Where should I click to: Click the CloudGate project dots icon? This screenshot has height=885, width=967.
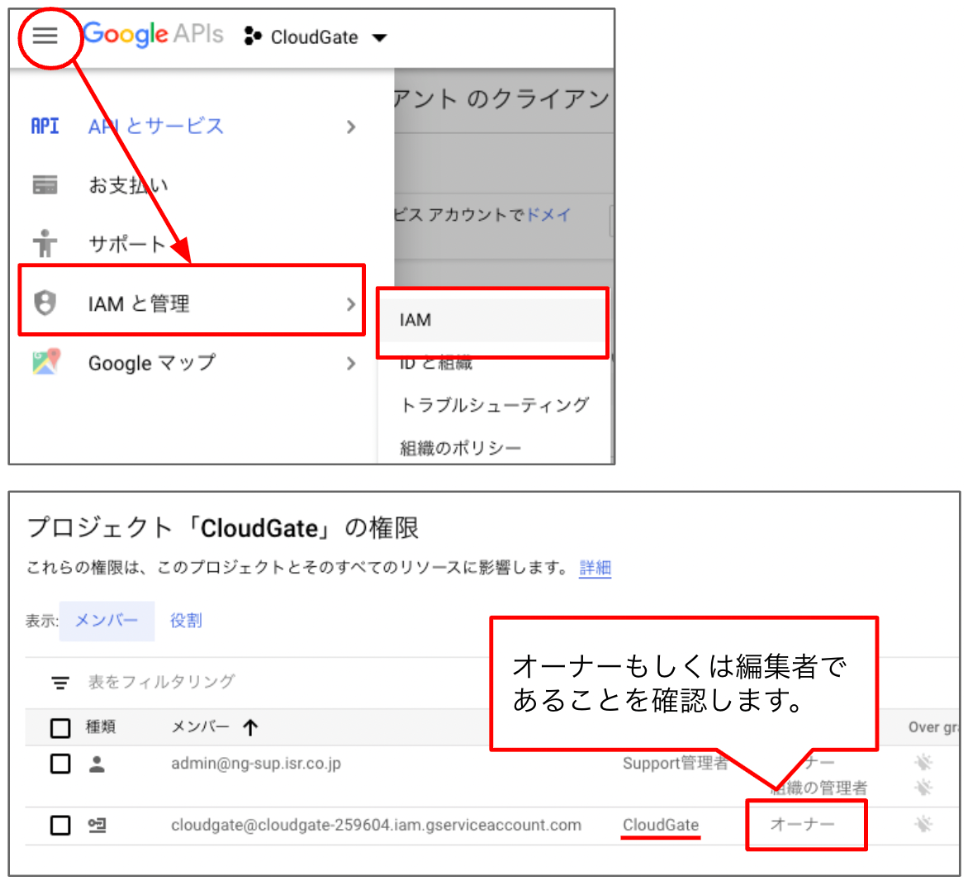click(x=252, y=36)
